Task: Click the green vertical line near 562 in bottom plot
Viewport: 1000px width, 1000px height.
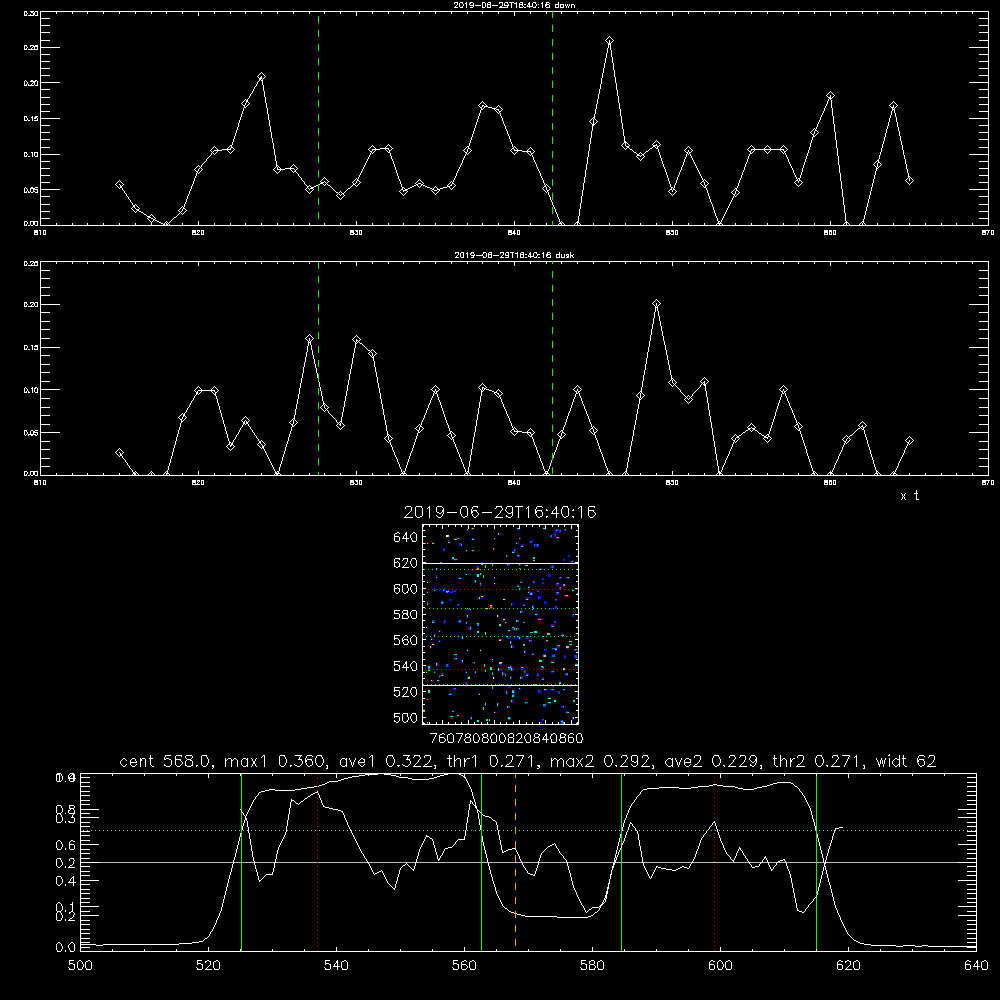Action: pos(482,861)
